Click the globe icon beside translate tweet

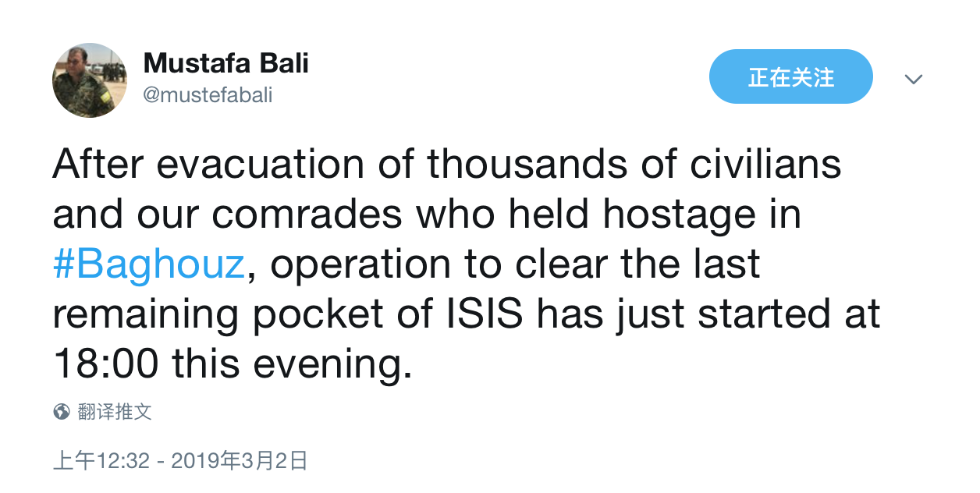(x=61, y=411)
